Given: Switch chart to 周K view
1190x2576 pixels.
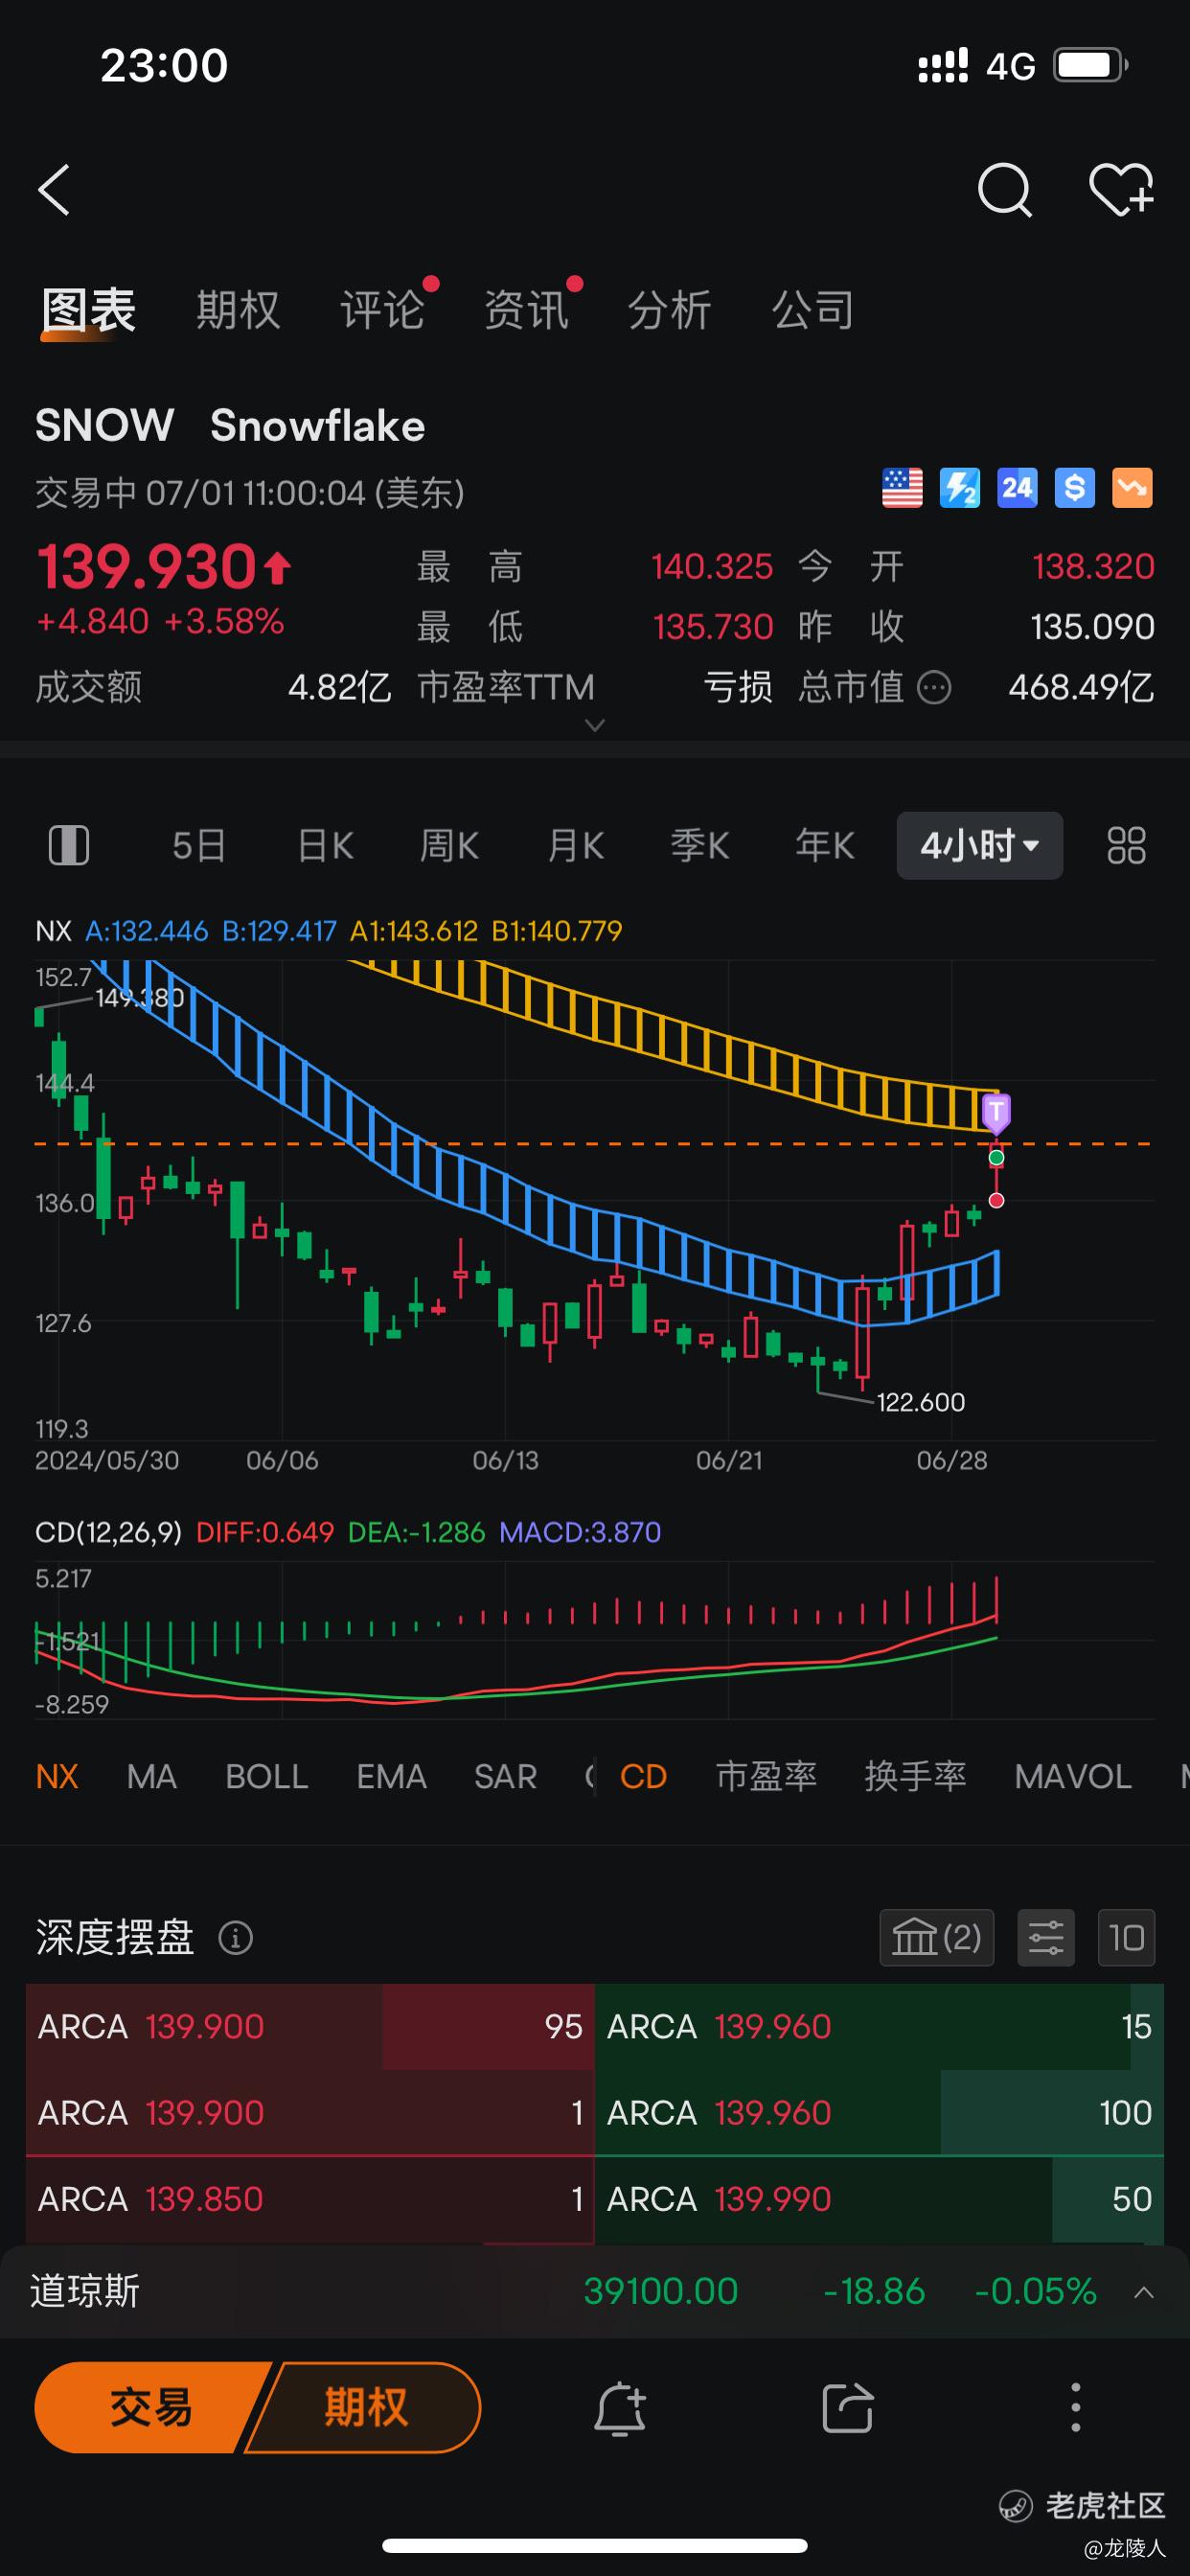Looking at the screenshot, I should [x=449, y=845].
